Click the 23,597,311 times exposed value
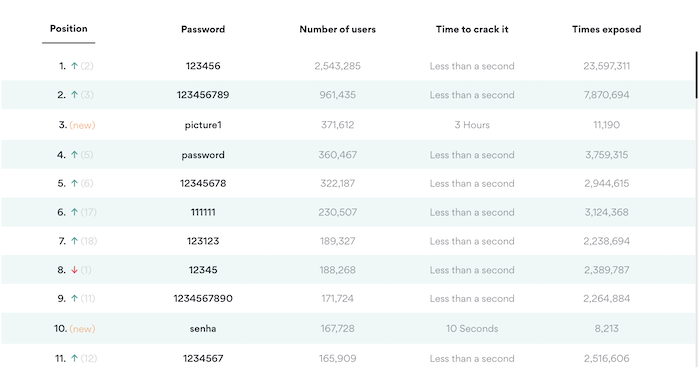 click(606, 66)
